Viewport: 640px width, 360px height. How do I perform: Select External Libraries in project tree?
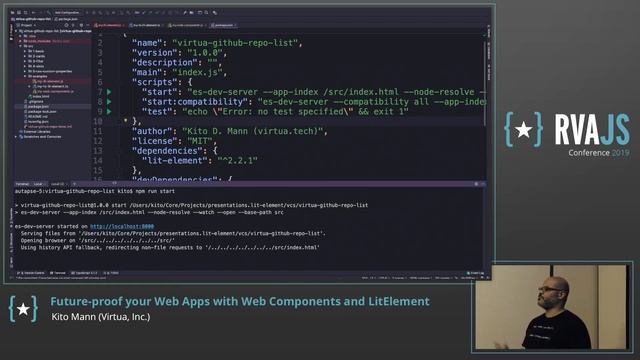coord(35,131)
